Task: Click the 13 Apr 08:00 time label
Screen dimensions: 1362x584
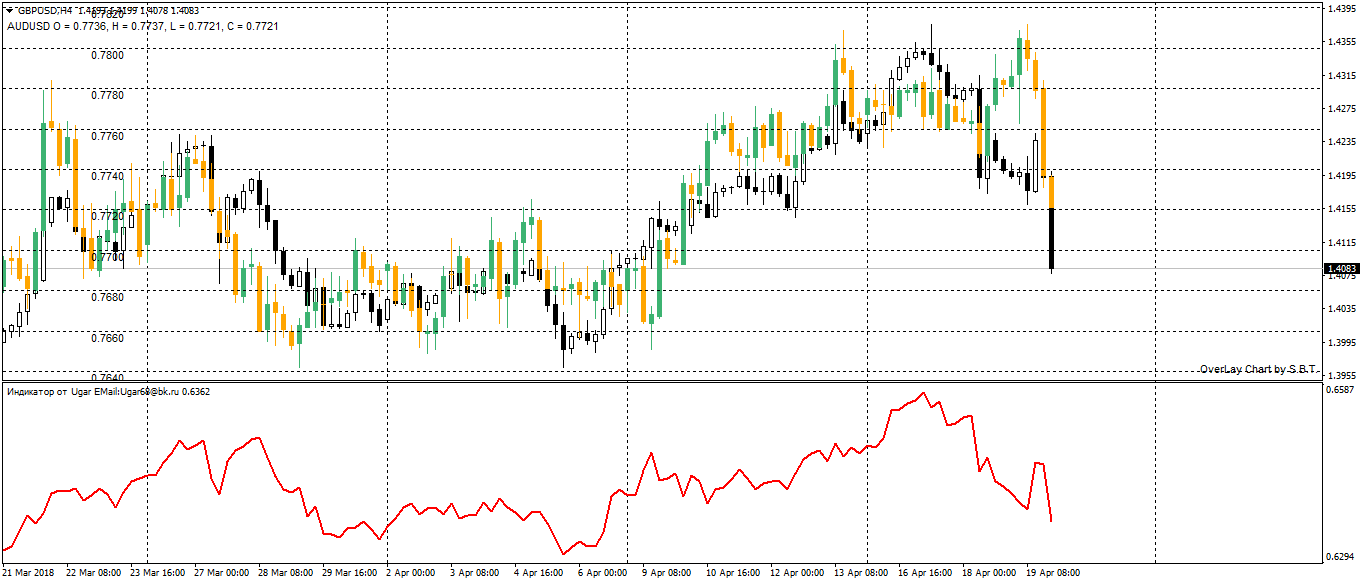Action: (x=862, y=573)
